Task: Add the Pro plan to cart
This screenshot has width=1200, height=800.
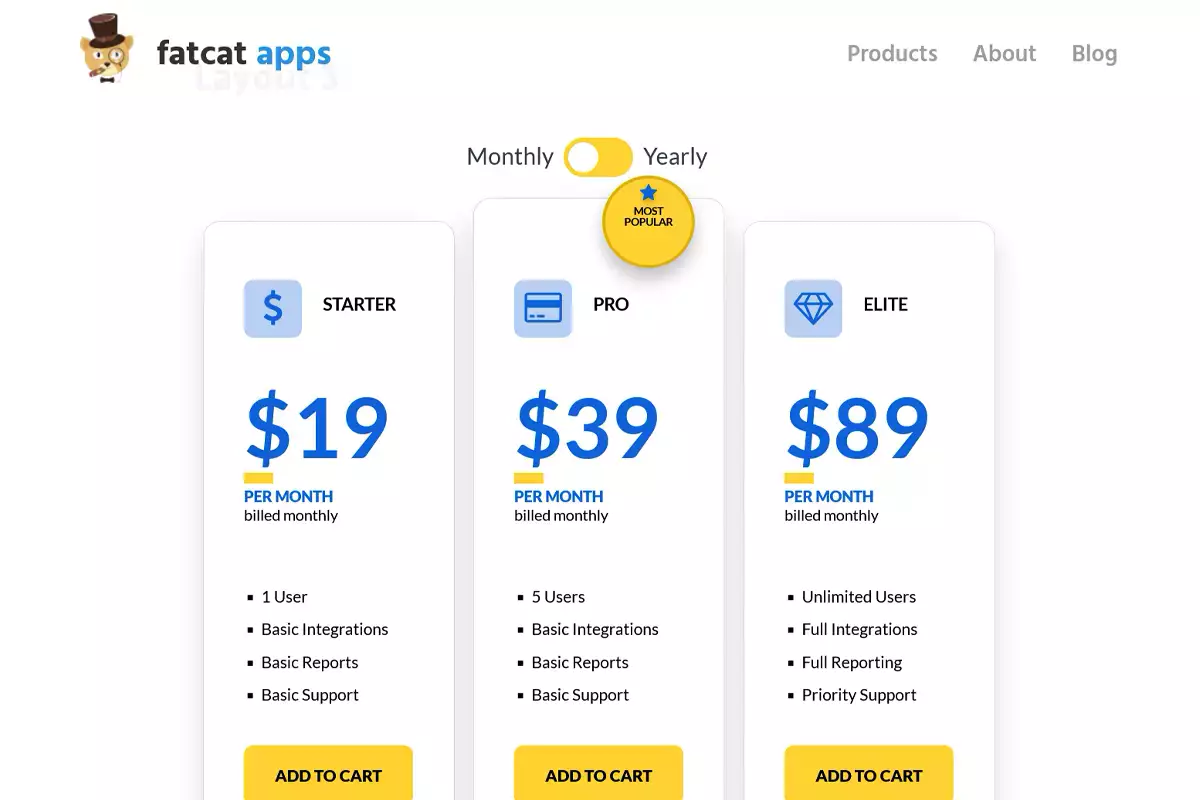Action: coord(598,775)
